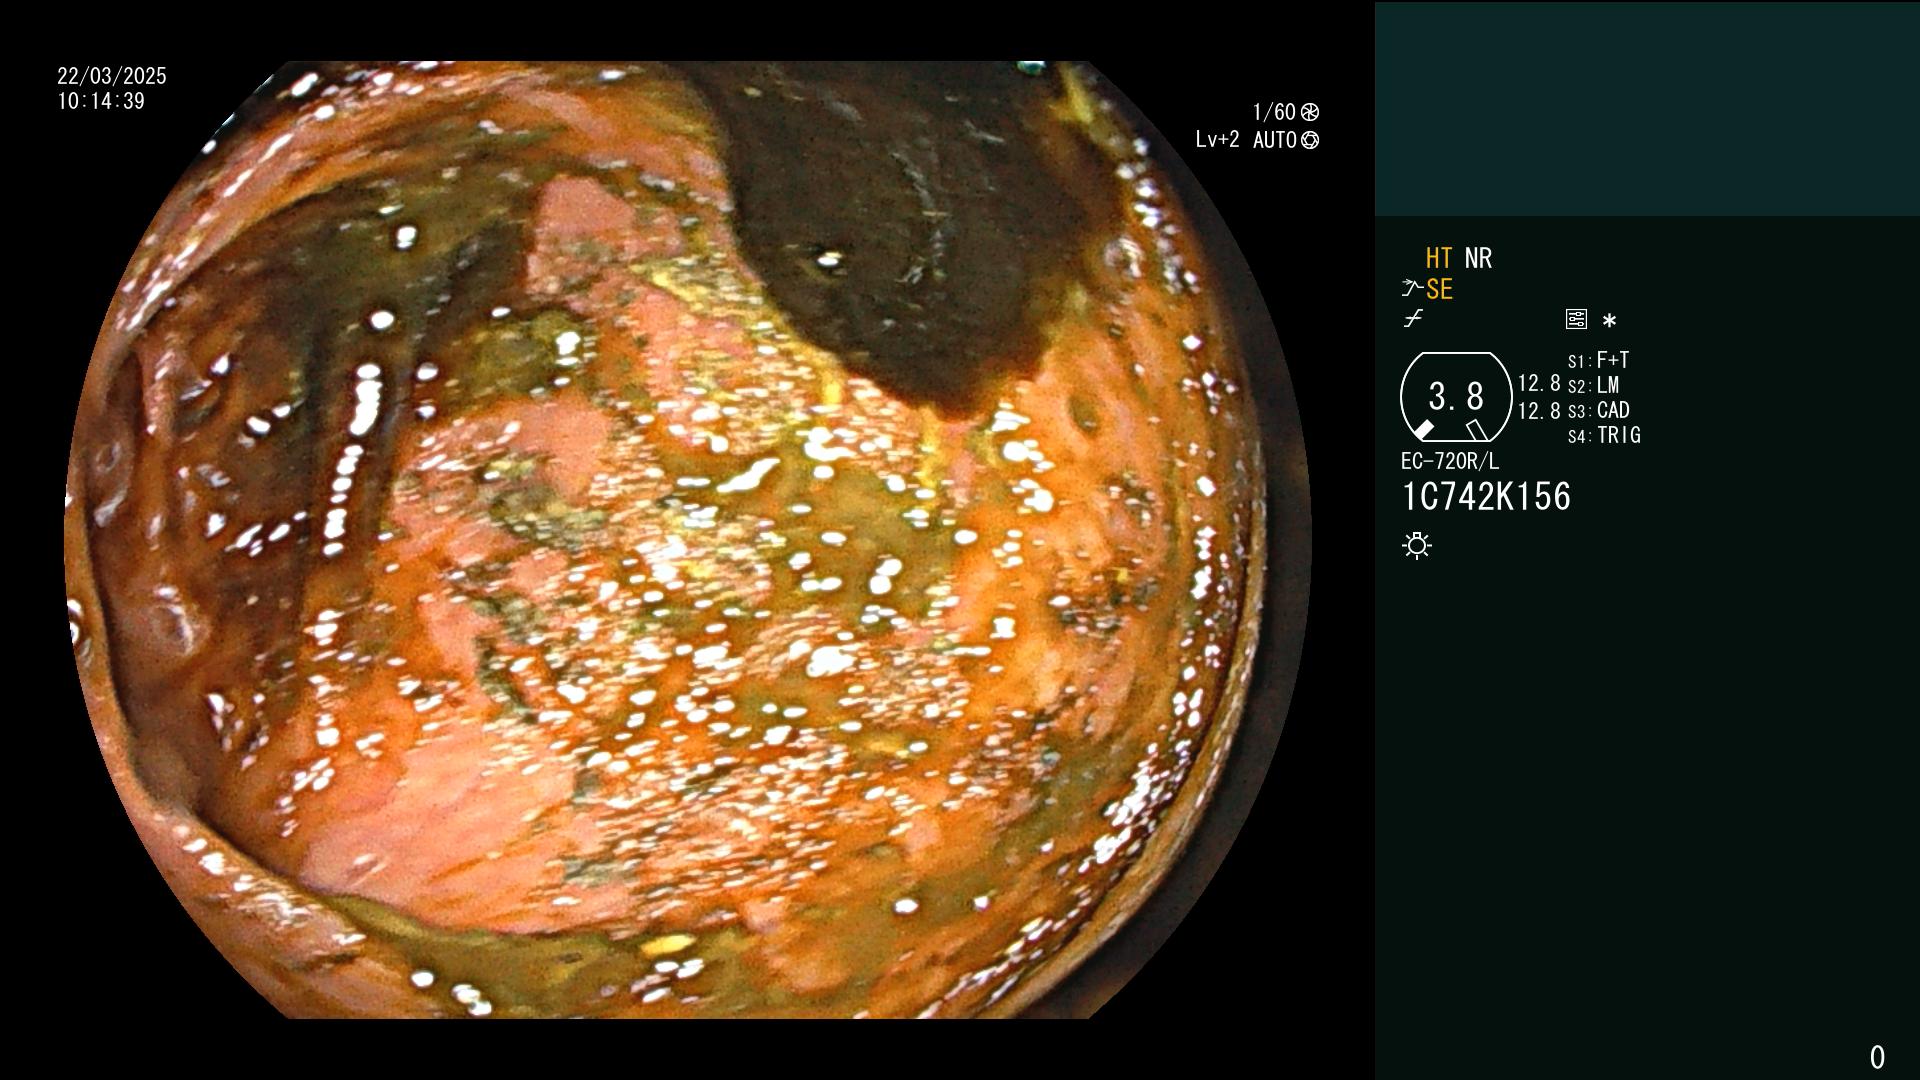Click the date 22/03/2025
This screenshot has width=1920, height=1080.
[112, 76]
